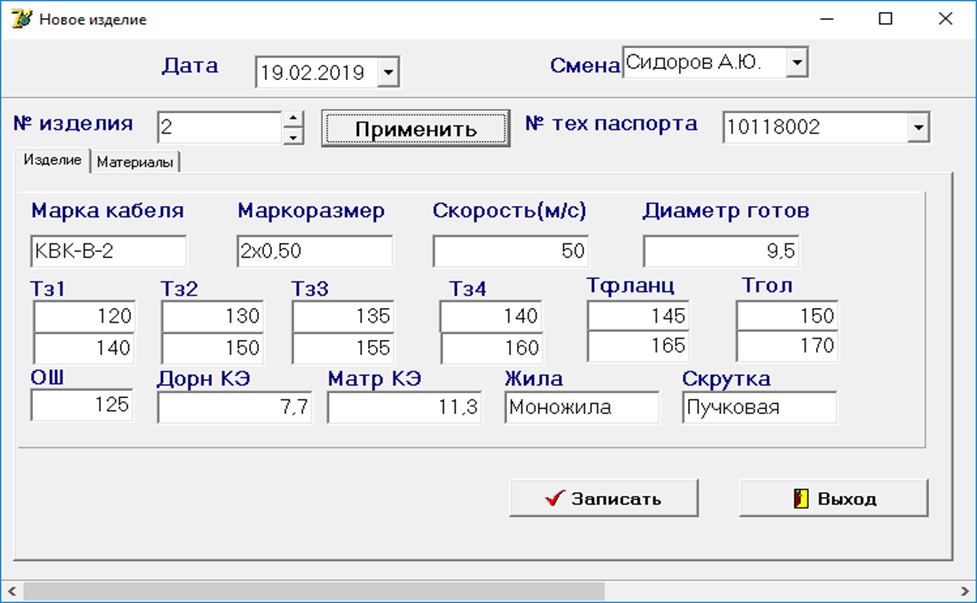Click the Тз1 upper field 120
The height and width of the screenshot is (603, 977).
point(83,316)
